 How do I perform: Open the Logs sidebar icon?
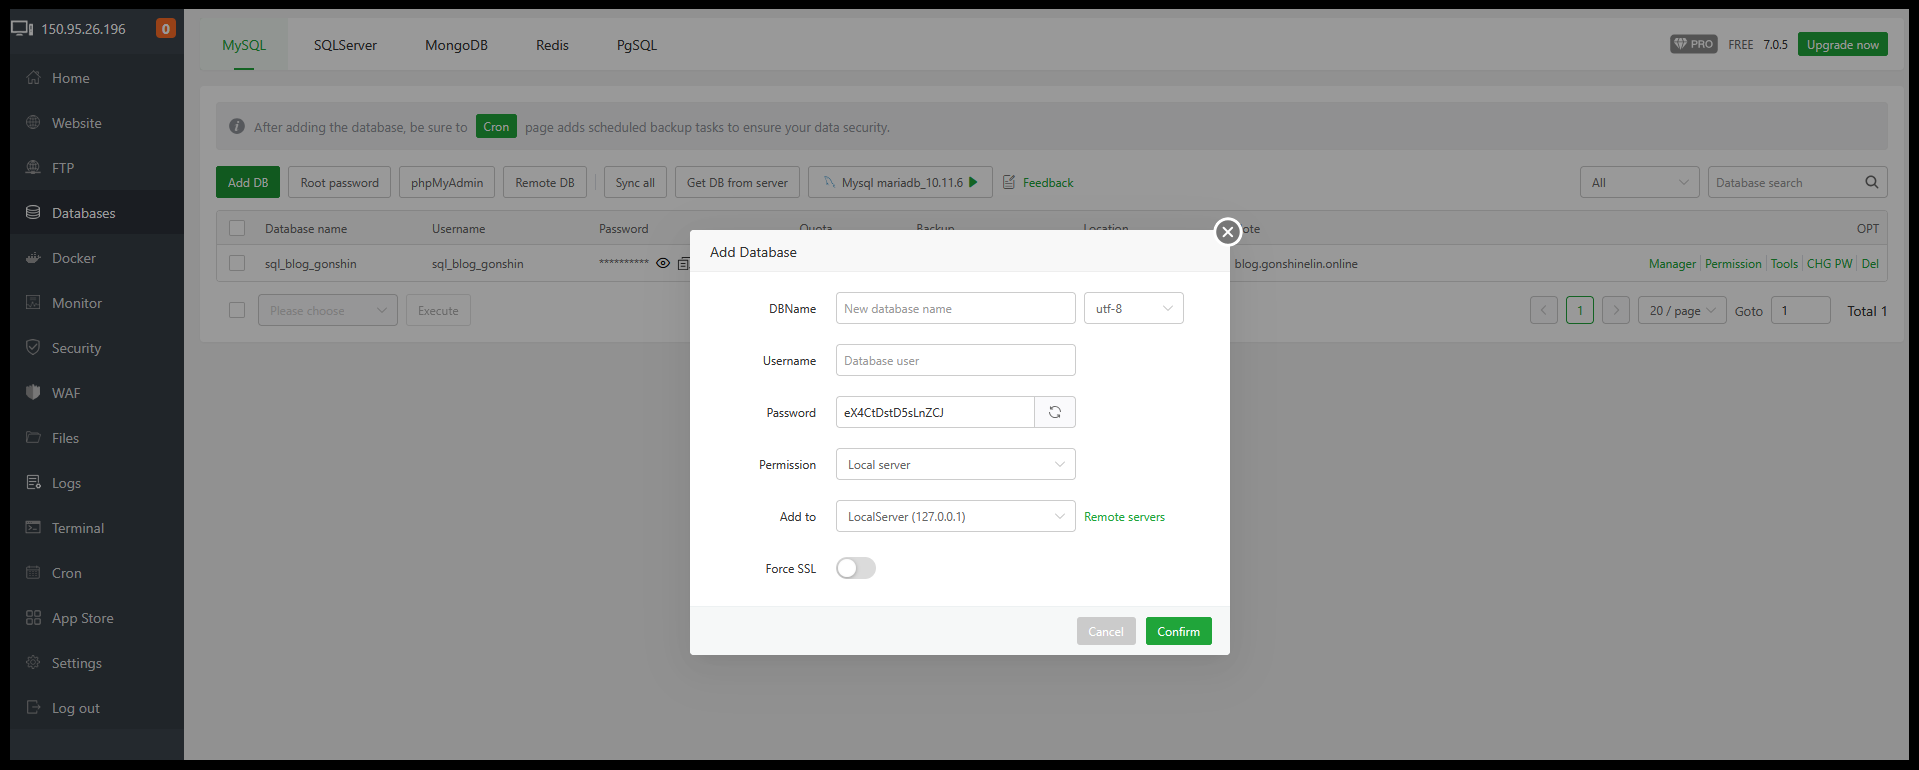pyautogui.click(x=33, y=483)
